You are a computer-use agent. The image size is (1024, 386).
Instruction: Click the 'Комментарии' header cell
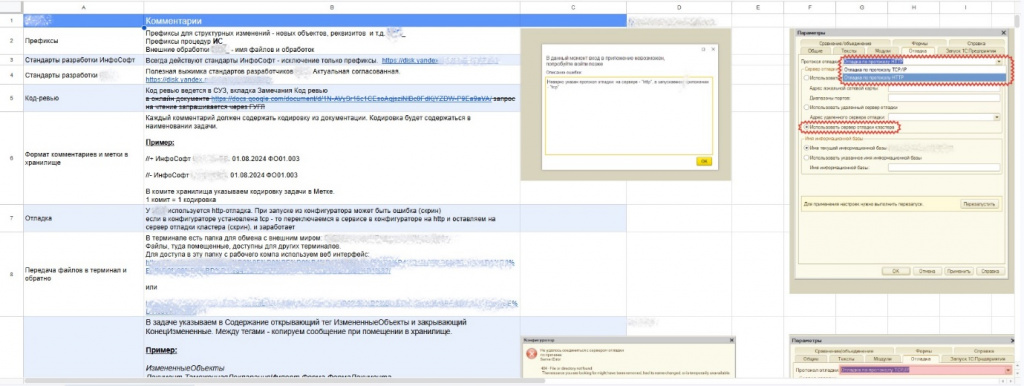click(332, 21)
